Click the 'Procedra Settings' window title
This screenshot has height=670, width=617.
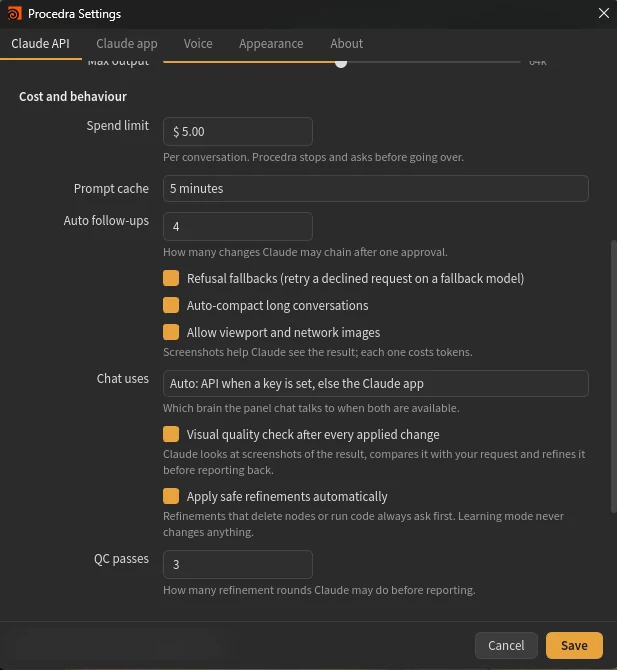coord(74,14)
